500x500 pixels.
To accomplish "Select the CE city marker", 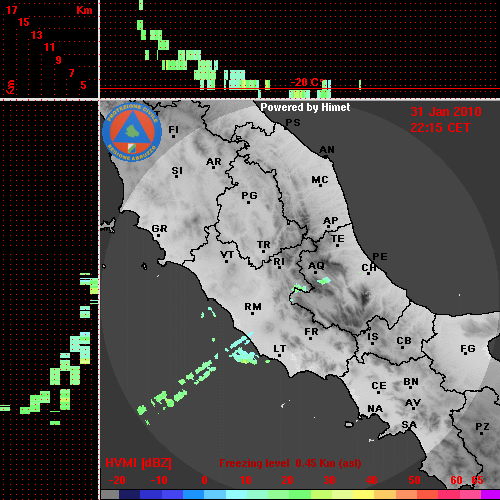I will [x=379, y=392].
